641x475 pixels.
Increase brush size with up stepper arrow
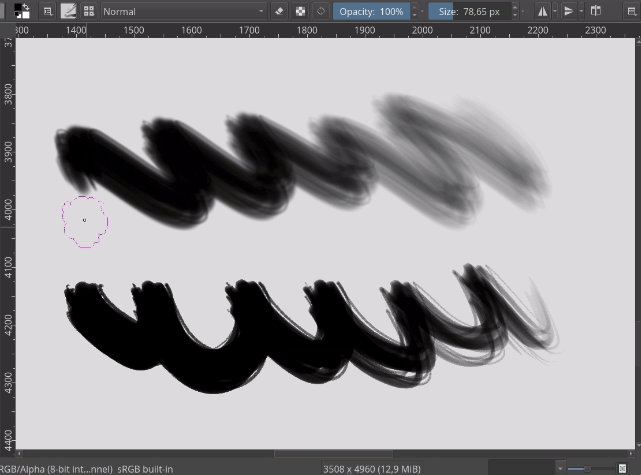tap(515, 7)
